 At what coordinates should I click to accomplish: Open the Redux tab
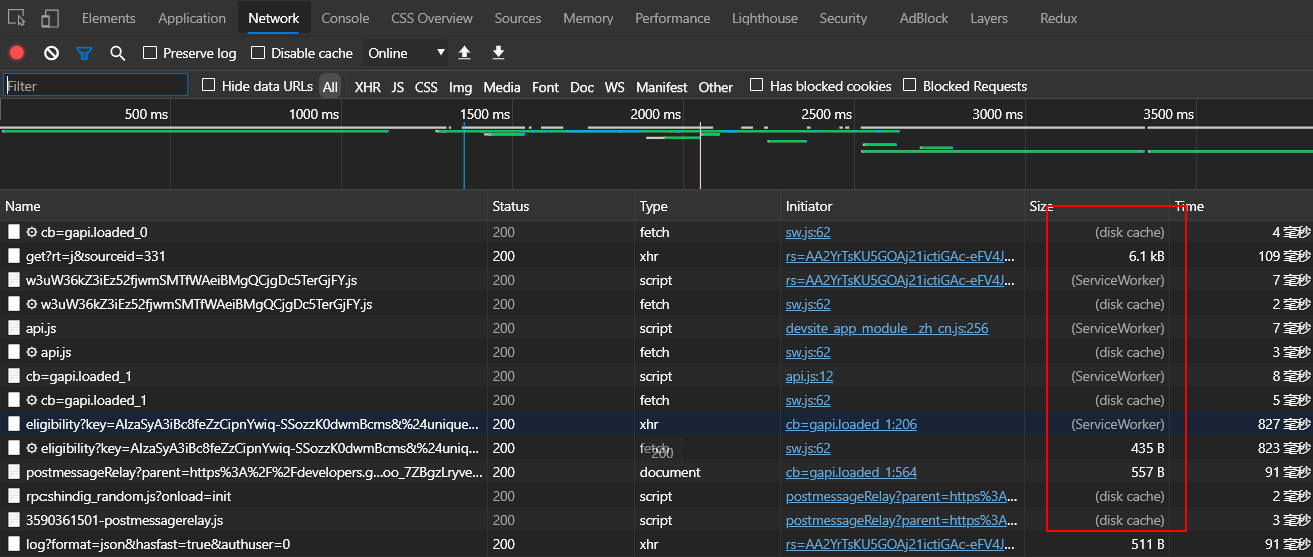coord(1058,18)
